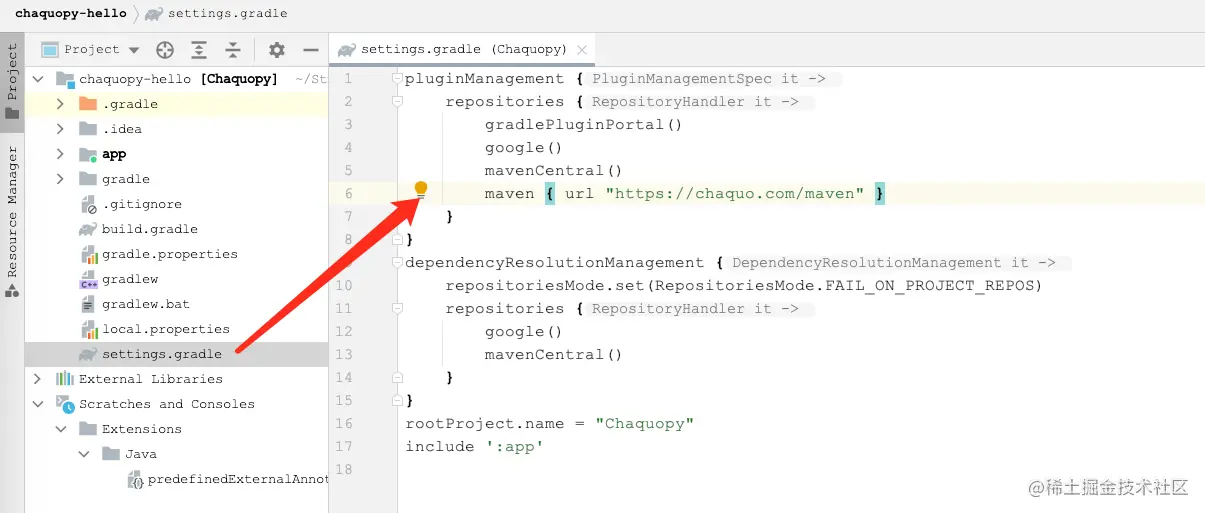Click line number 6 in the gutter
The image size is (1205, 513).
point(348,193)
